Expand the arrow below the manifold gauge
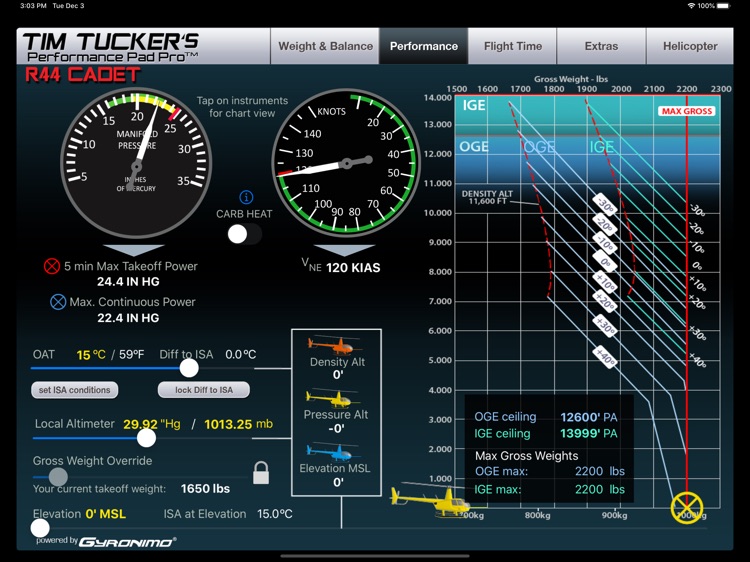 coord(134,250)
